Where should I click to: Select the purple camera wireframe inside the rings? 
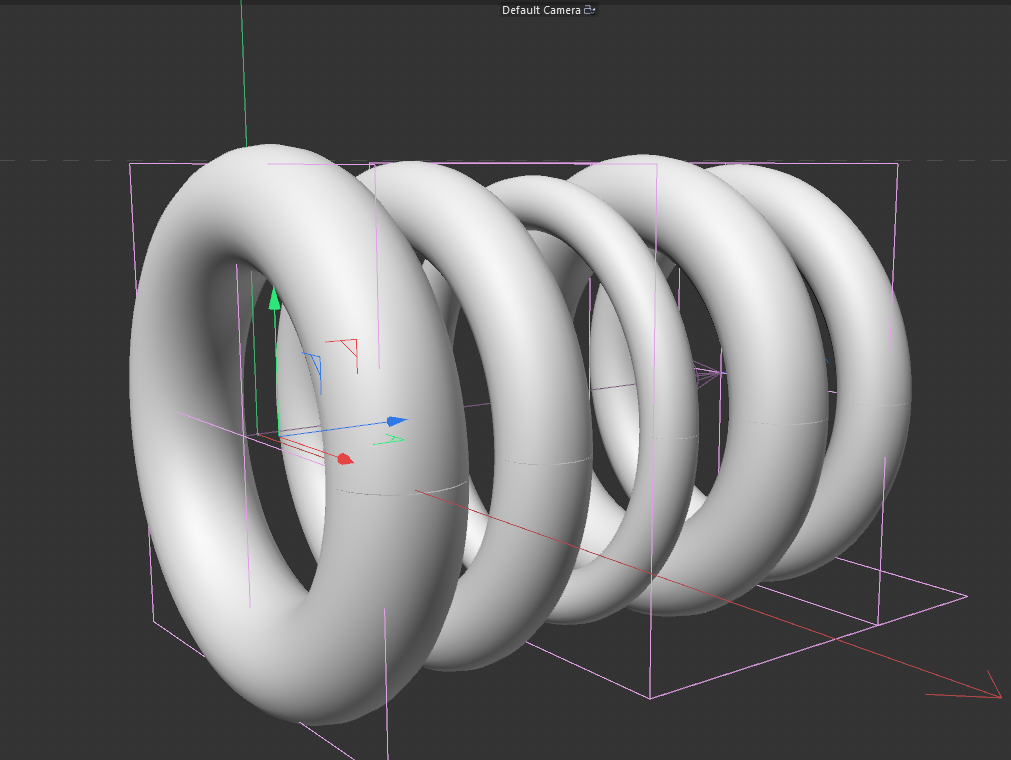point(707,373)
